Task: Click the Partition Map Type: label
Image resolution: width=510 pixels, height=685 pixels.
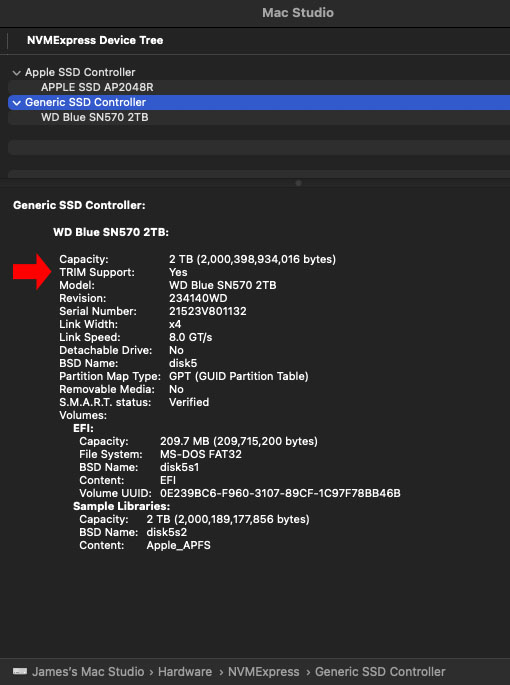Action: point(110,377)
